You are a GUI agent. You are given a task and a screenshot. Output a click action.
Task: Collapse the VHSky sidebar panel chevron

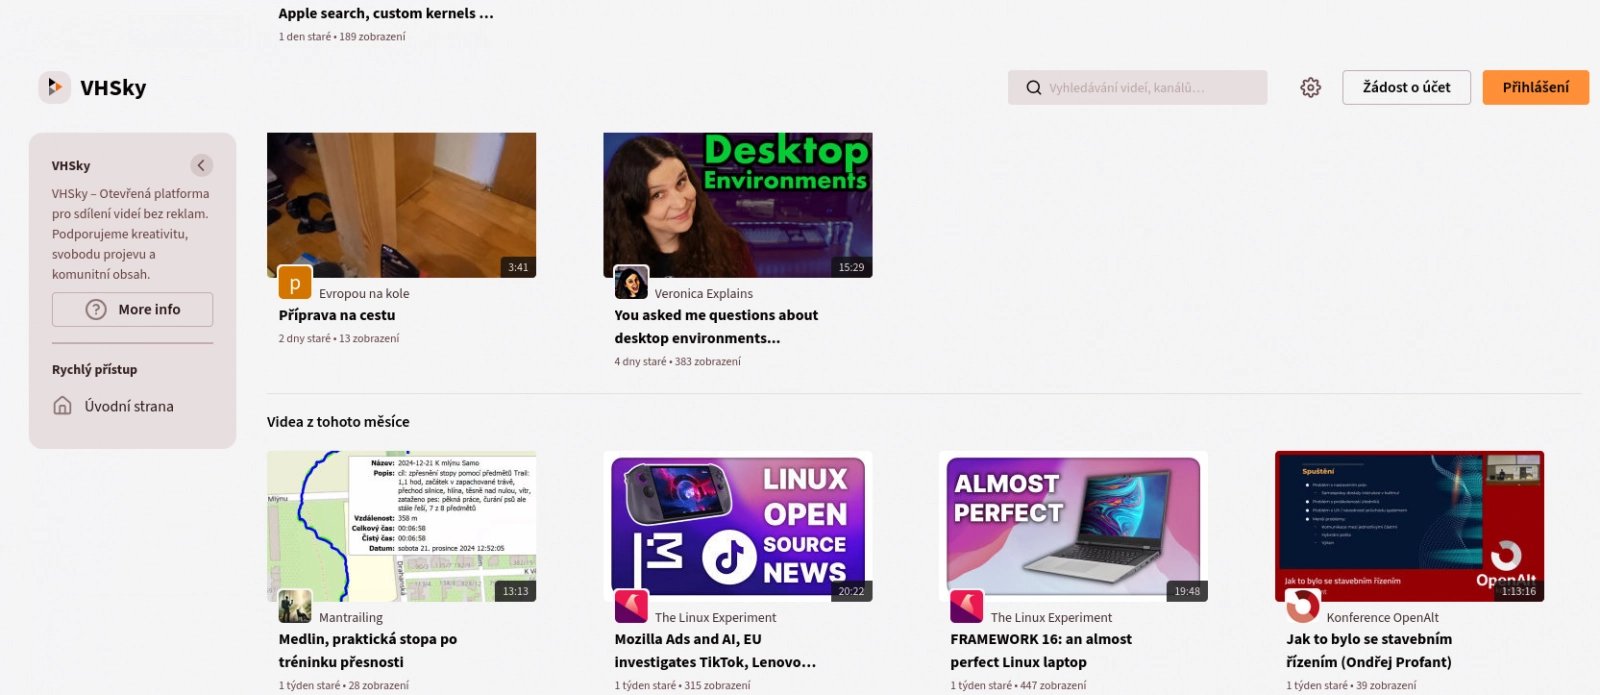[201, 165]
